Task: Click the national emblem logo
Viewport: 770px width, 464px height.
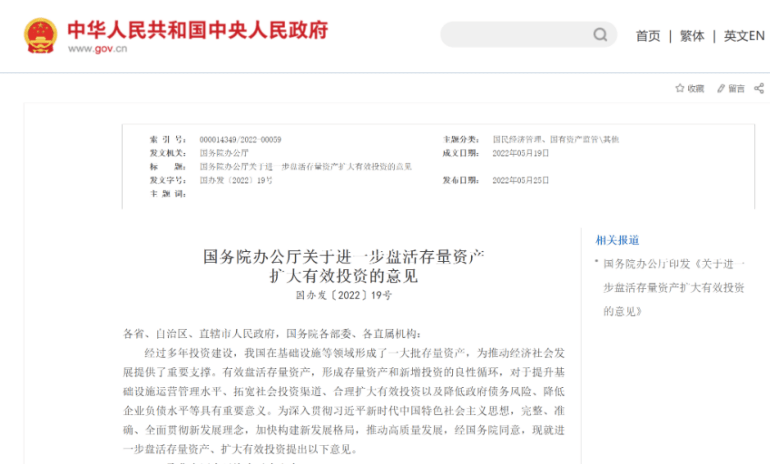Action: tap(39, 34)
